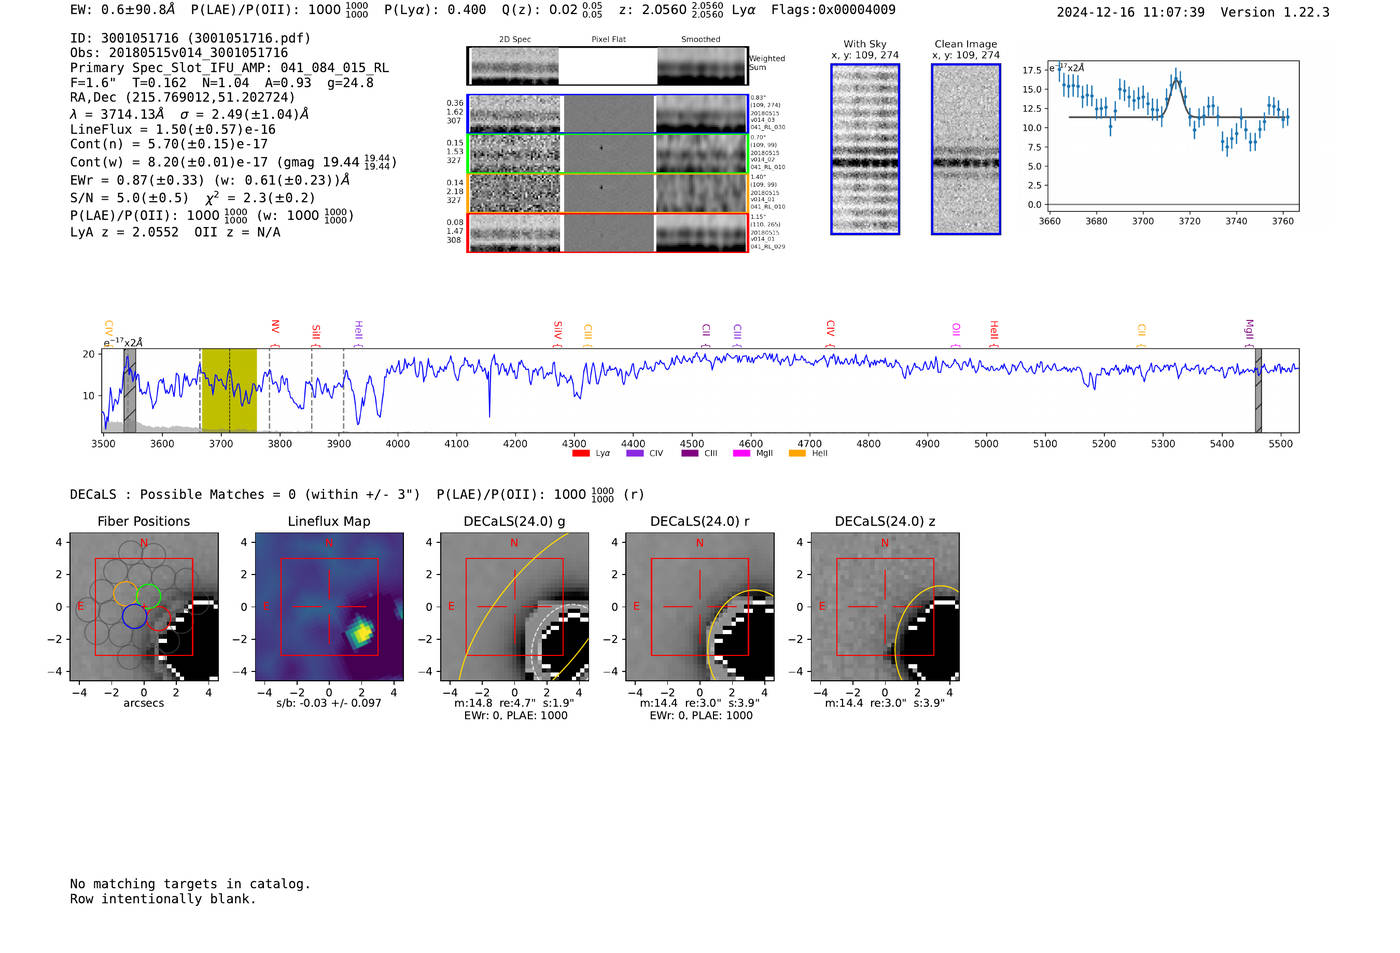Click the dark purple CIII legend swatch
1400x953 pixels.
[x=689, y=453]
